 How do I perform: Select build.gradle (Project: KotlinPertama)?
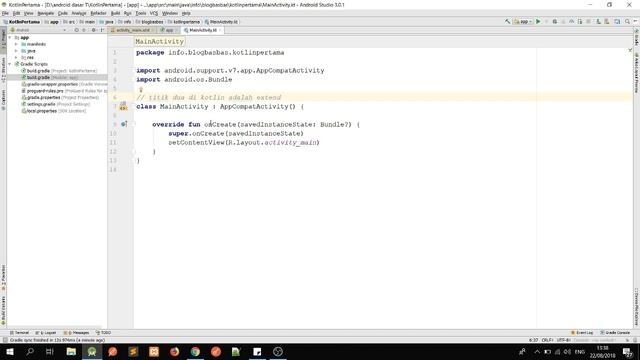pyautogui.click(x=59, y=71)
